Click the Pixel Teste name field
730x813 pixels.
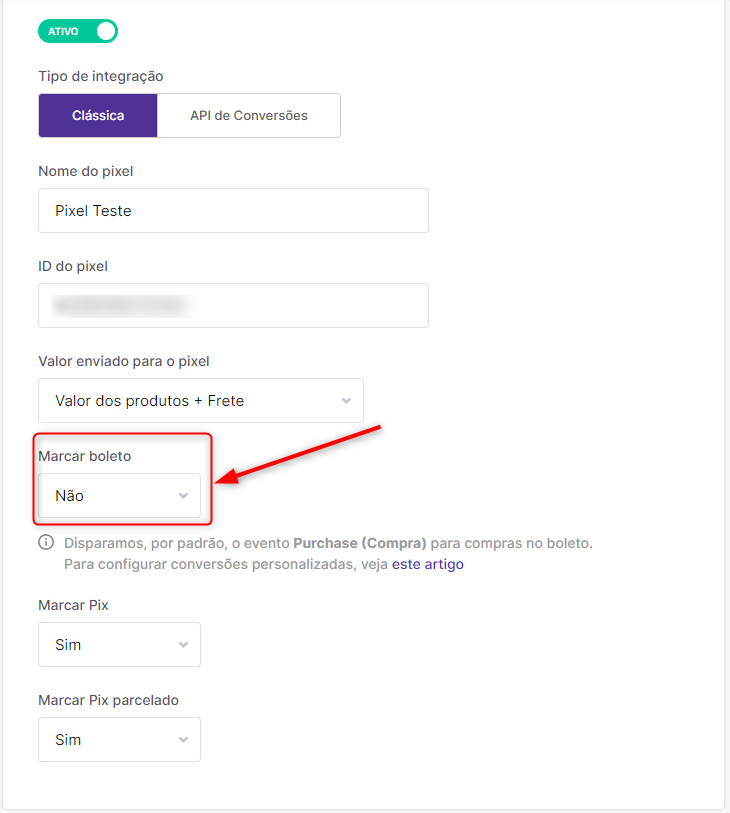(233, 211)
